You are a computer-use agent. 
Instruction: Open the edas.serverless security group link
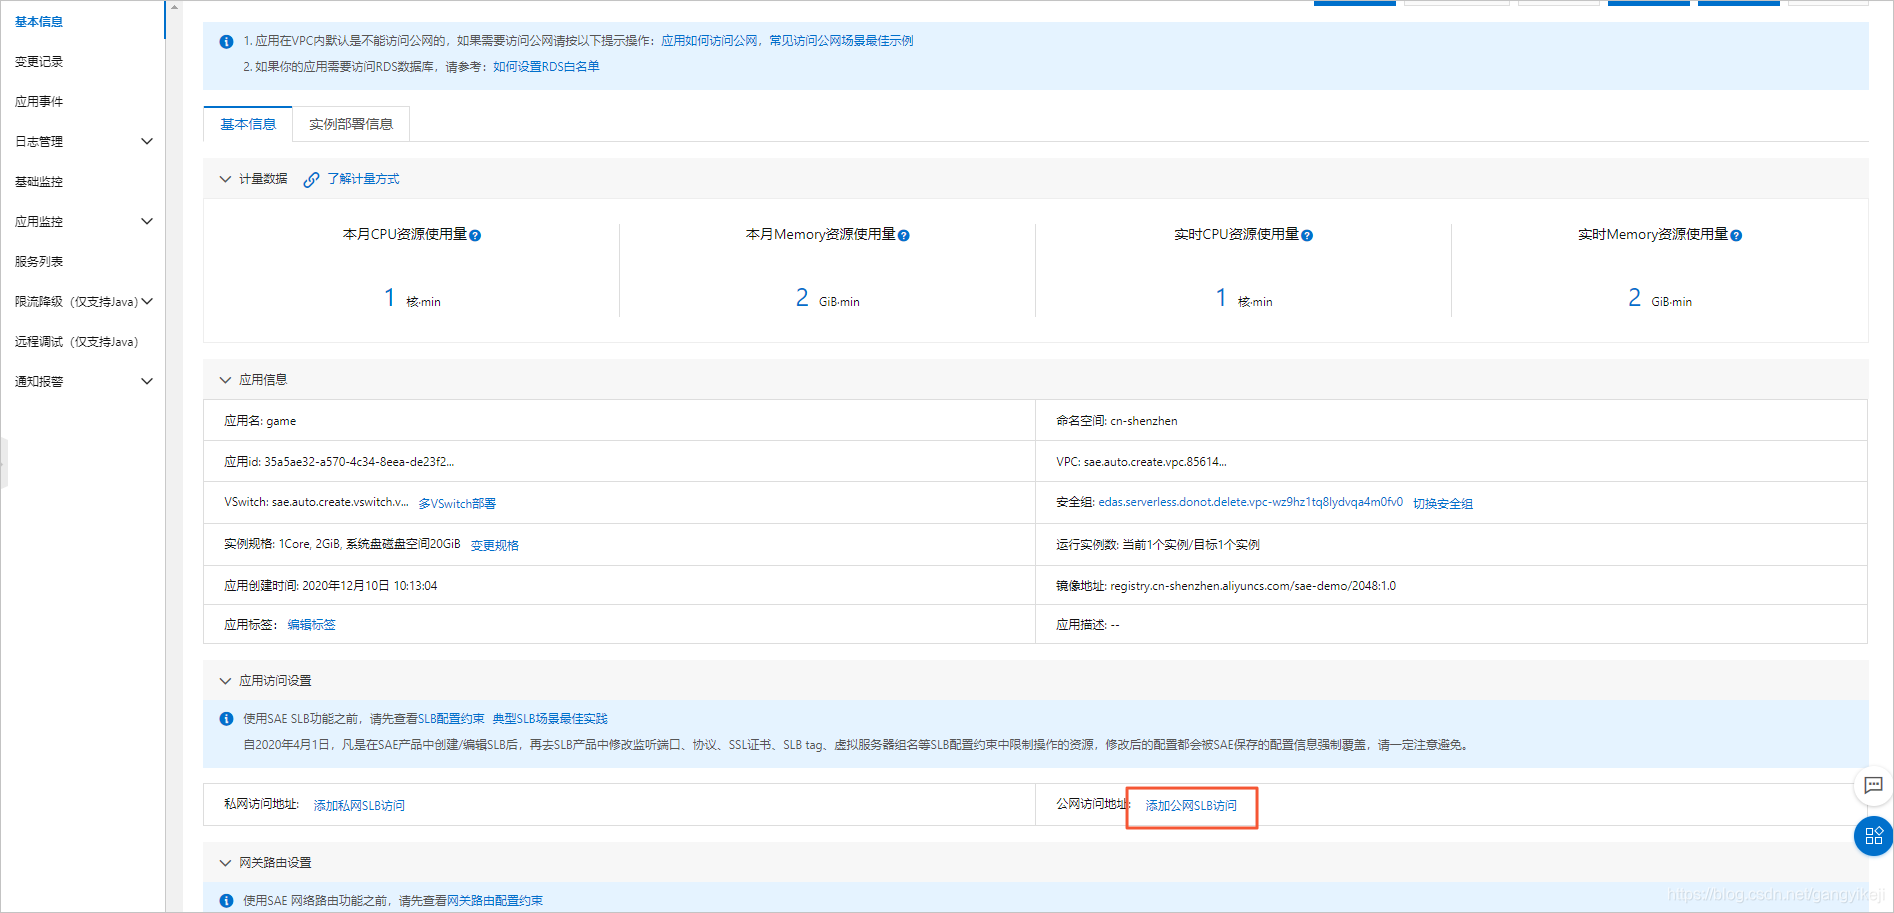[x=1250, y=503]
